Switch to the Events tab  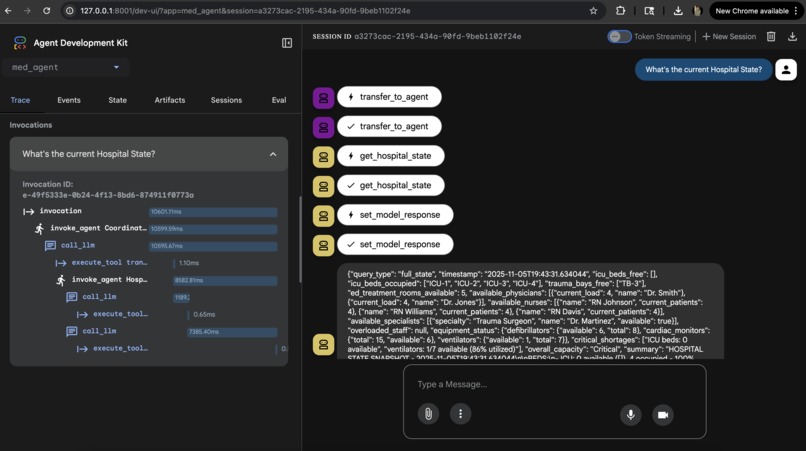tap(69, 100)
